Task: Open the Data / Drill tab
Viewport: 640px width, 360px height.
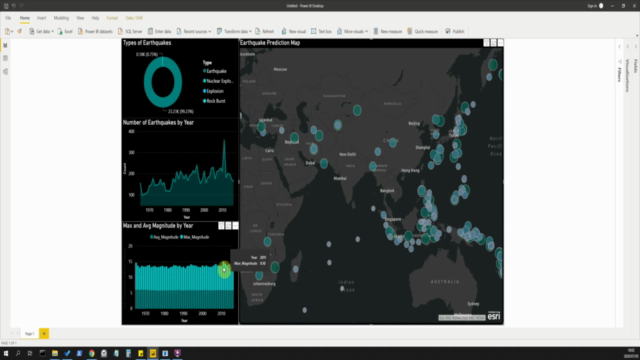Action: [x=134, y=18]
